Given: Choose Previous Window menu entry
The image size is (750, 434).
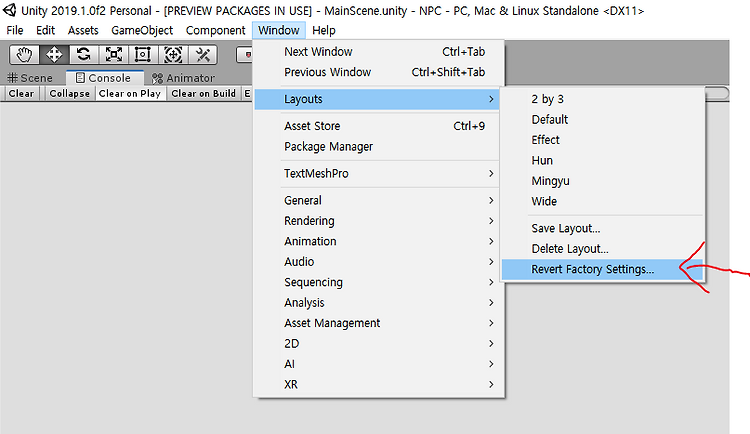Looking at the screenshot, I should click(377, 72).
